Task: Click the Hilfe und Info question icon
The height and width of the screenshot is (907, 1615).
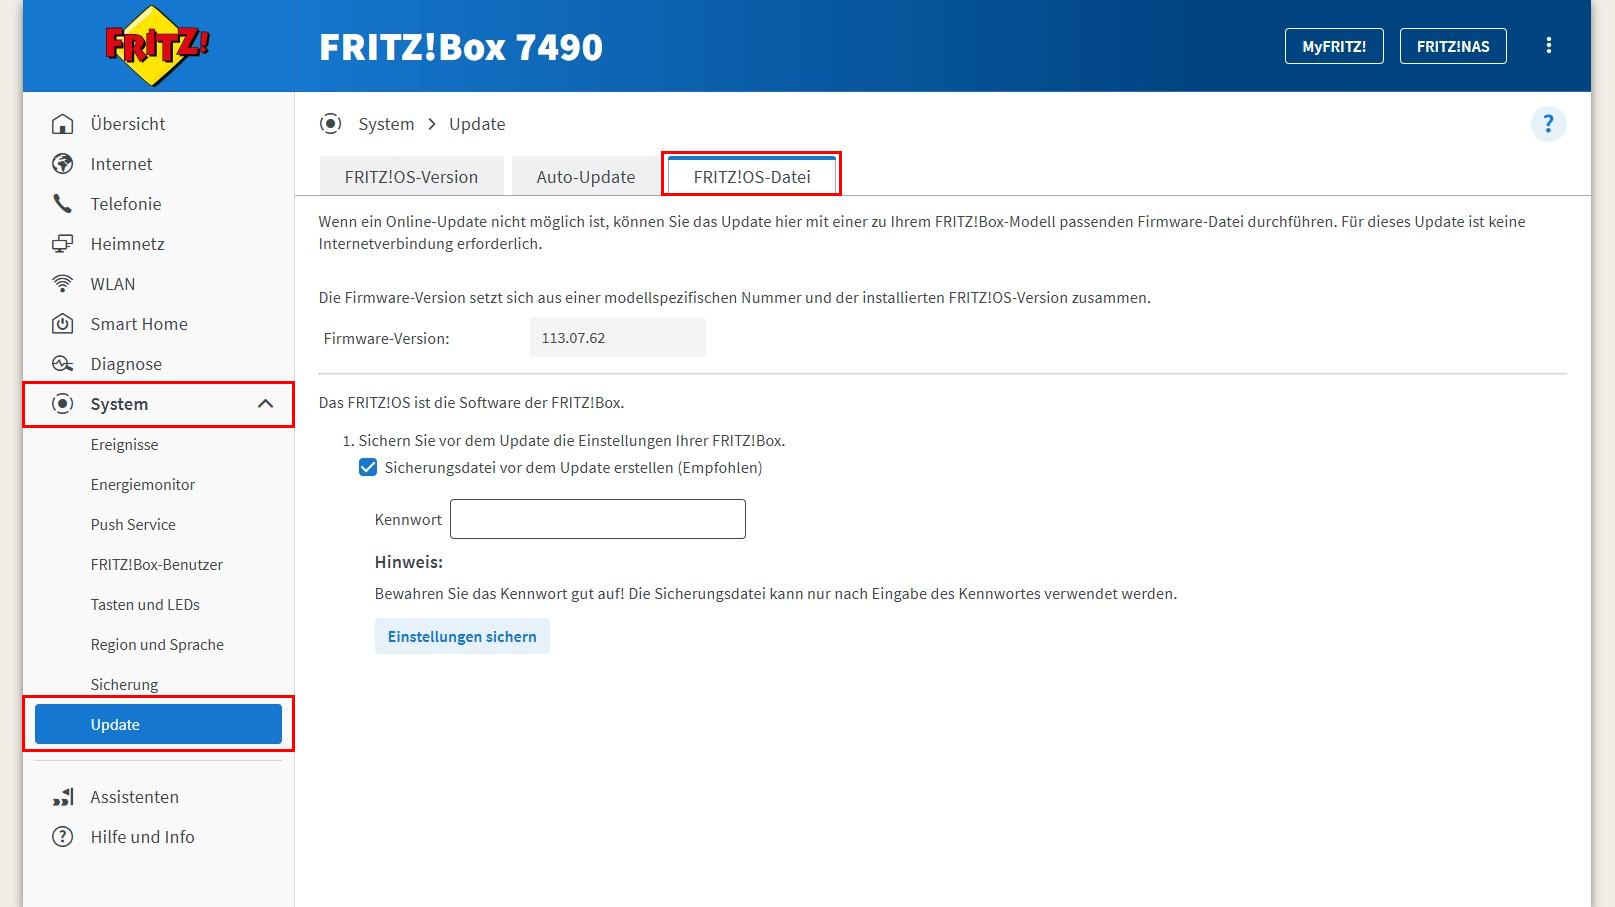Action: [62, 837]
